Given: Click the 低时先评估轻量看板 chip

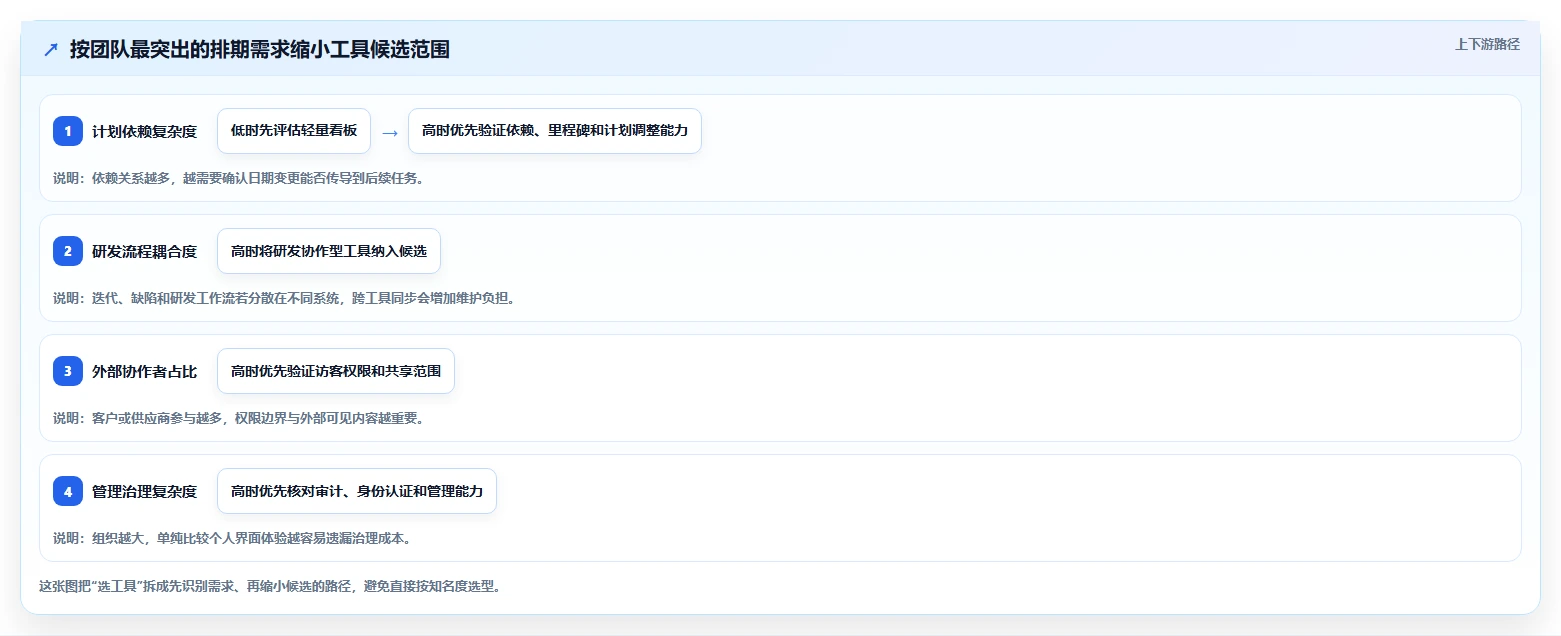Looking at the screenshot, I should coord(294,131).
